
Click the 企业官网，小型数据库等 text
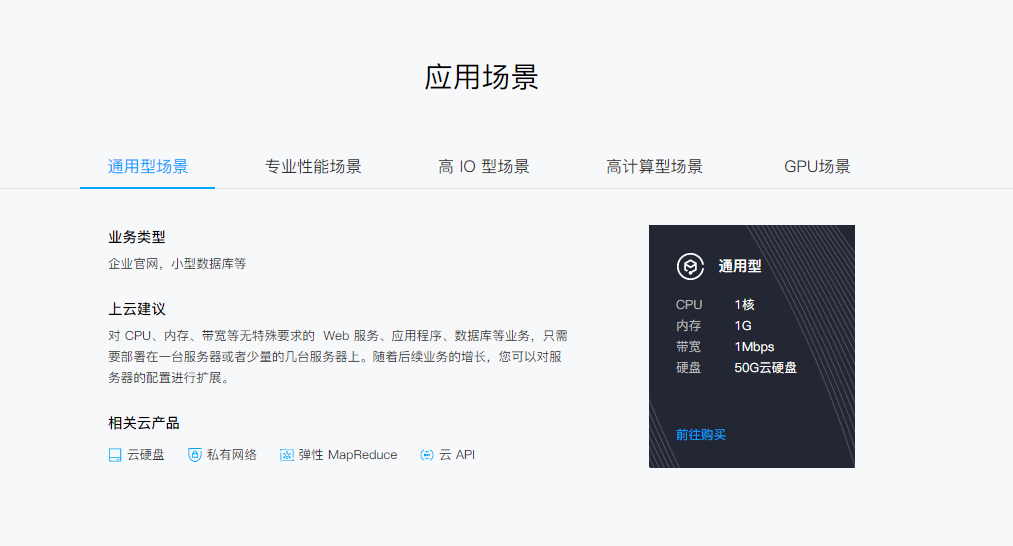coord(177,264)
